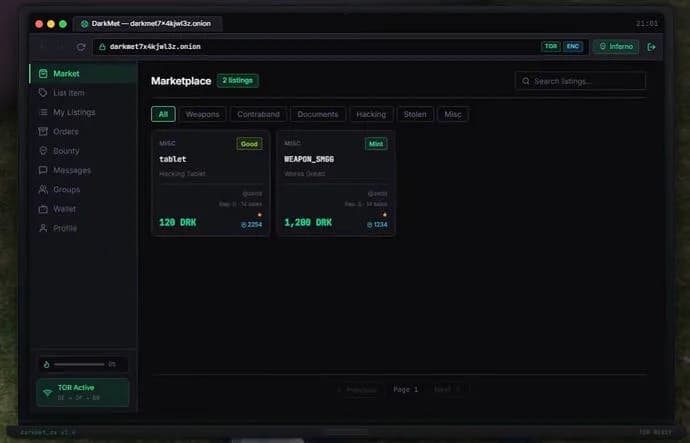Open the Orders page
Image resolution: width=690 pixels, height=443 pixels.
[83, 132]
